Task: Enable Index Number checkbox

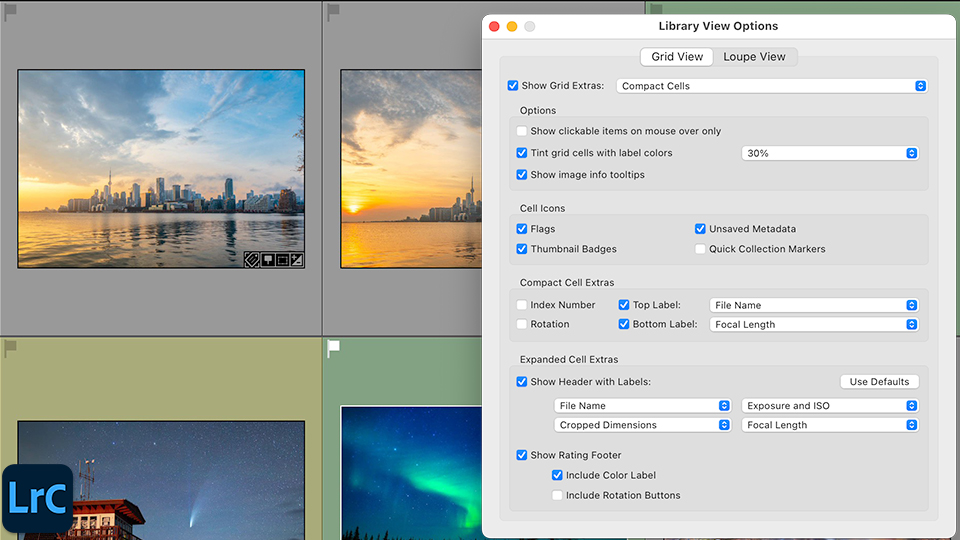Action: (x=522, y=305)
